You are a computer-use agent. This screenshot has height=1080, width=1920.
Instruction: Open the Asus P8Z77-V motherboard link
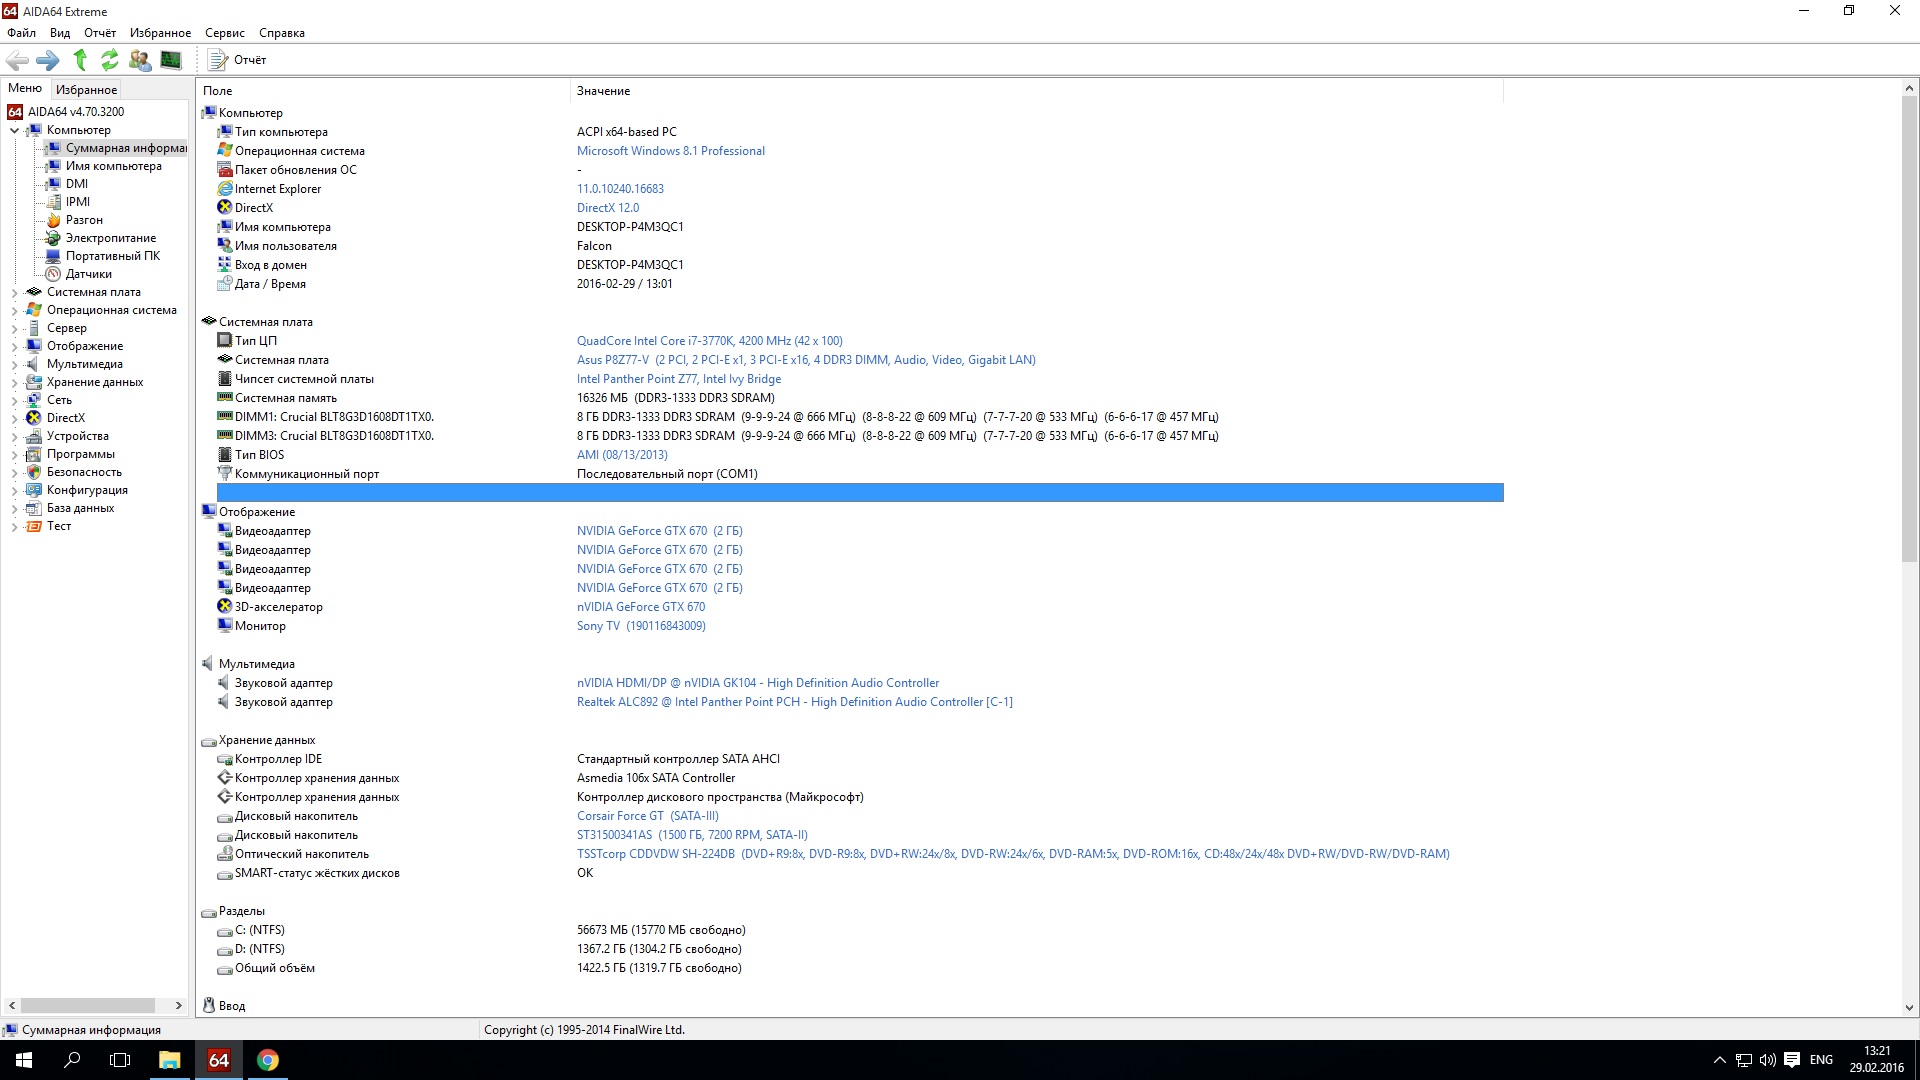(806, 360)
